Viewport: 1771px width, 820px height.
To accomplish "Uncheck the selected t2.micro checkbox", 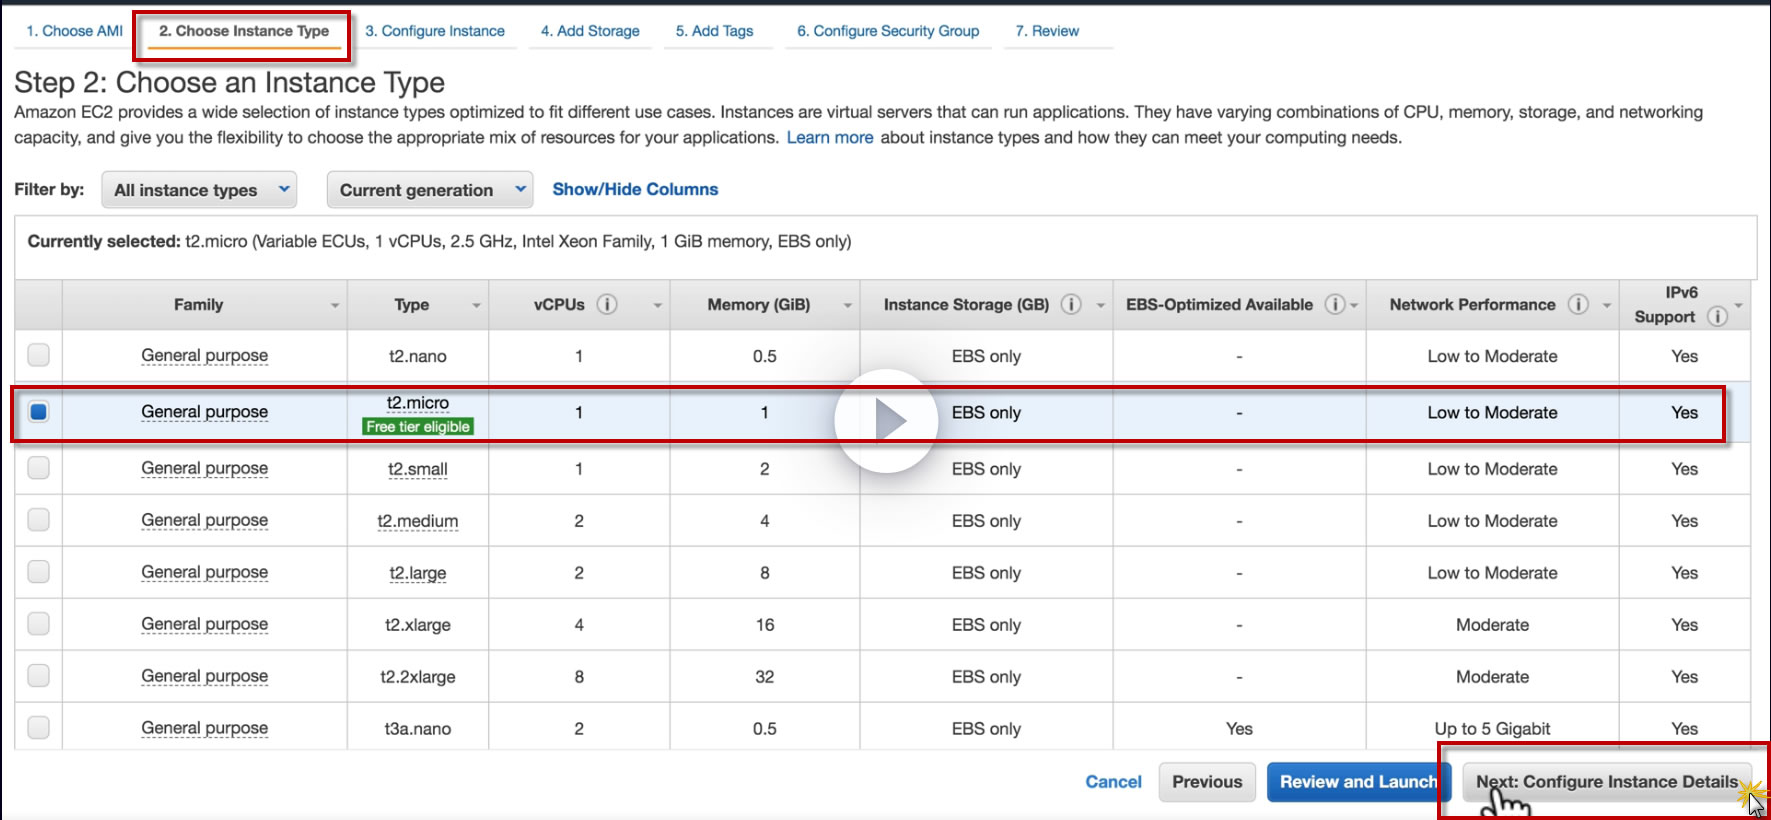I will coord(39,412).
